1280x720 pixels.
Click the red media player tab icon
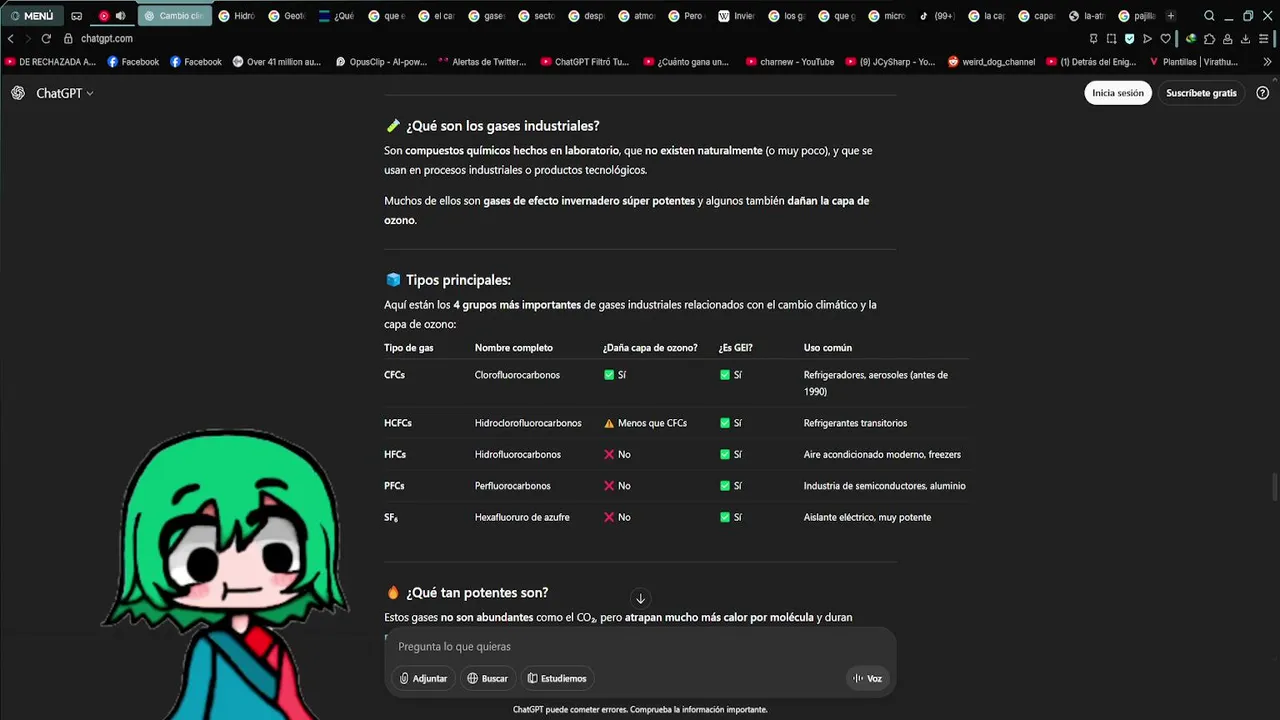104,16
